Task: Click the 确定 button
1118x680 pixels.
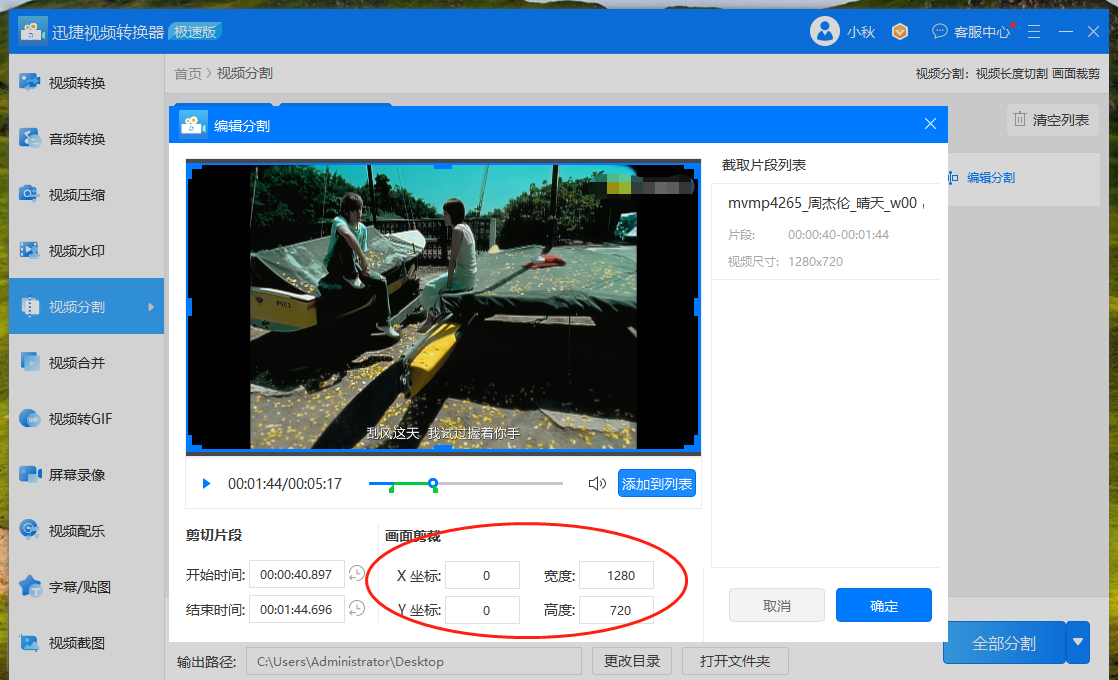Action: (x=883, y=605)
